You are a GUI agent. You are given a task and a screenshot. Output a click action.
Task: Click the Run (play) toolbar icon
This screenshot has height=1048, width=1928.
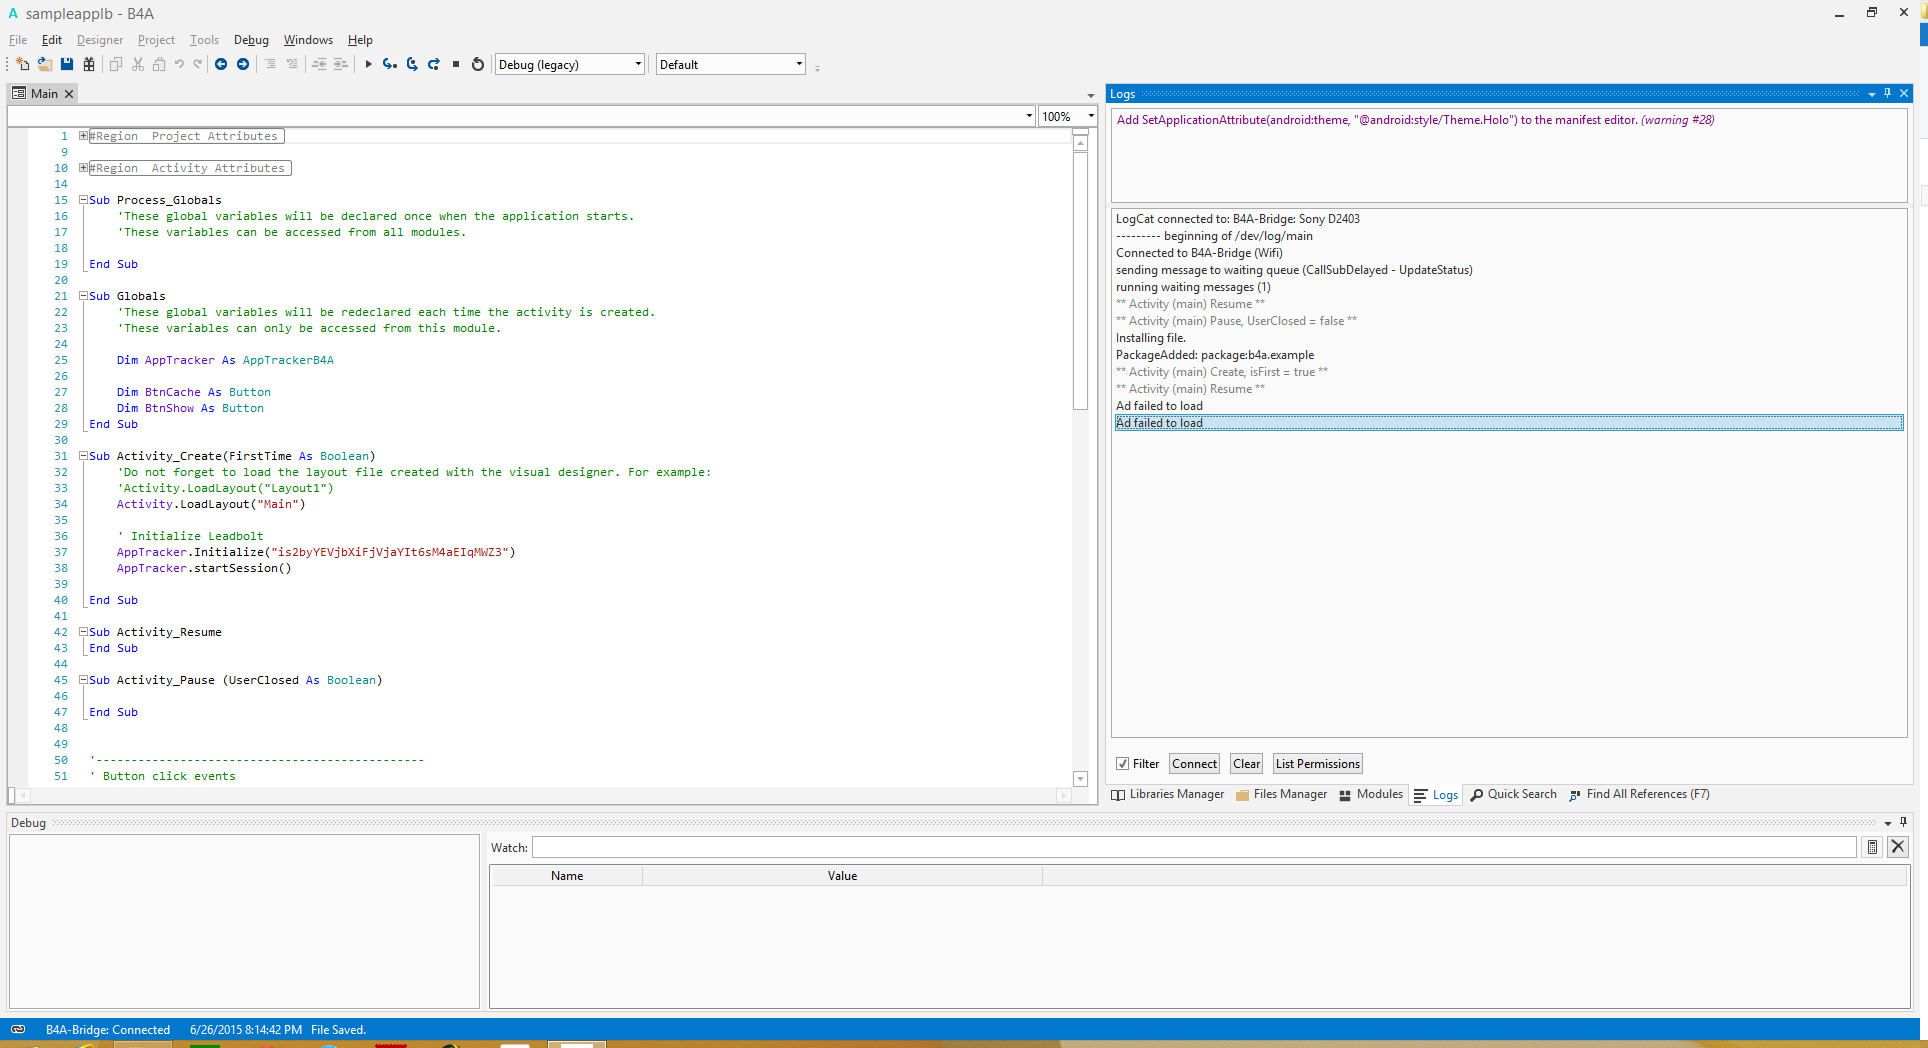coord(368,65)
